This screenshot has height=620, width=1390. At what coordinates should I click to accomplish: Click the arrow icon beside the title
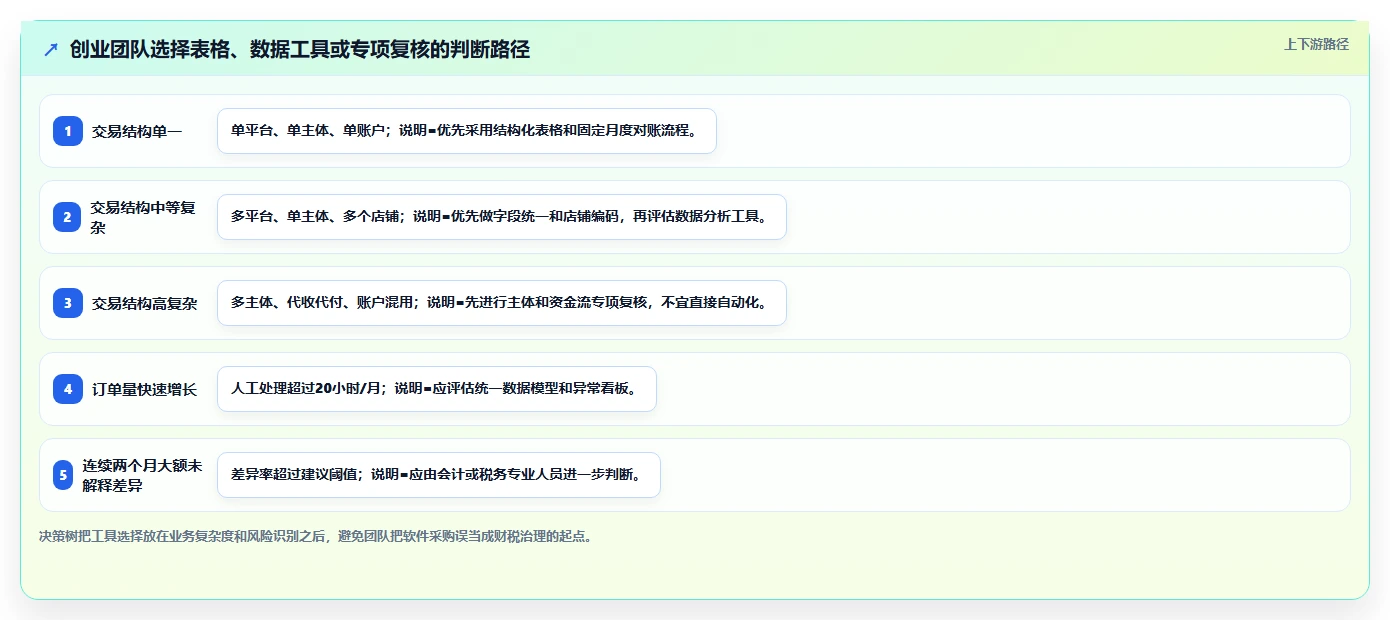click(x=51, y=50)
